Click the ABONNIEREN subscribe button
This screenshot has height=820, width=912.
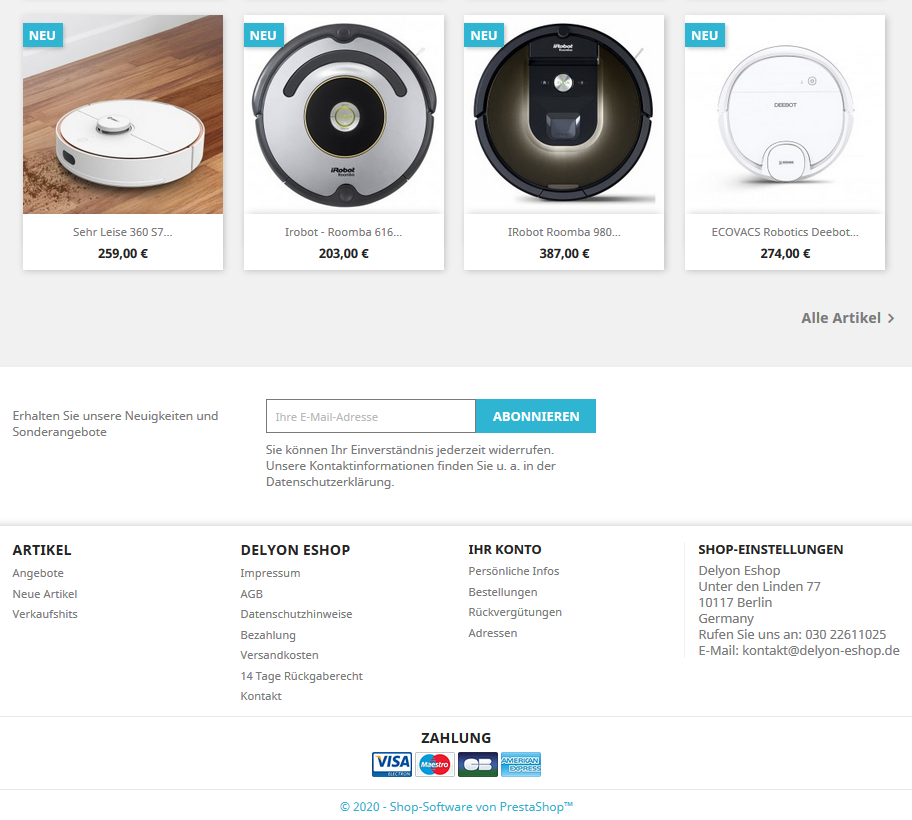coord(536,416)
